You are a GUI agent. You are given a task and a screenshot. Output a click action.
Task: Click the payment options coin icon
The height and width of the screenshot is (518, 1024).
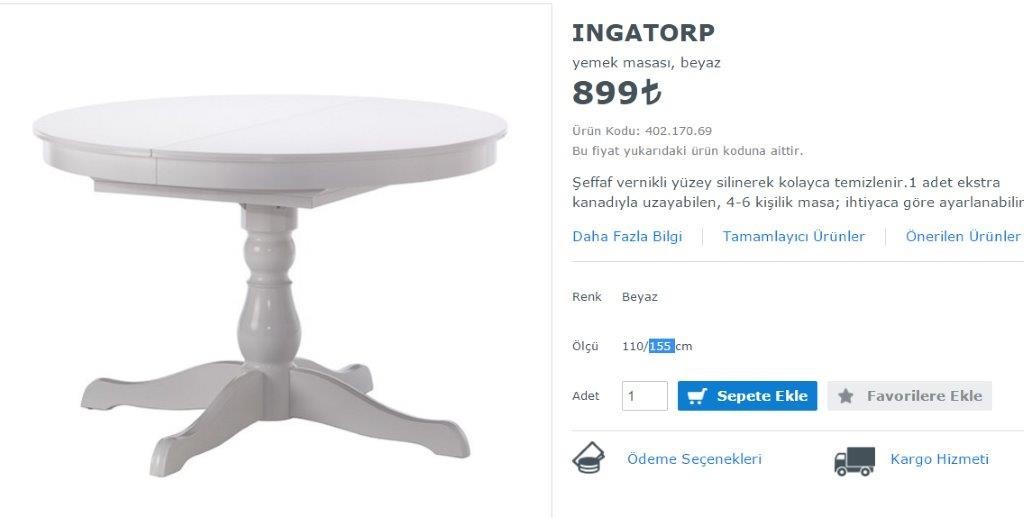588,458
